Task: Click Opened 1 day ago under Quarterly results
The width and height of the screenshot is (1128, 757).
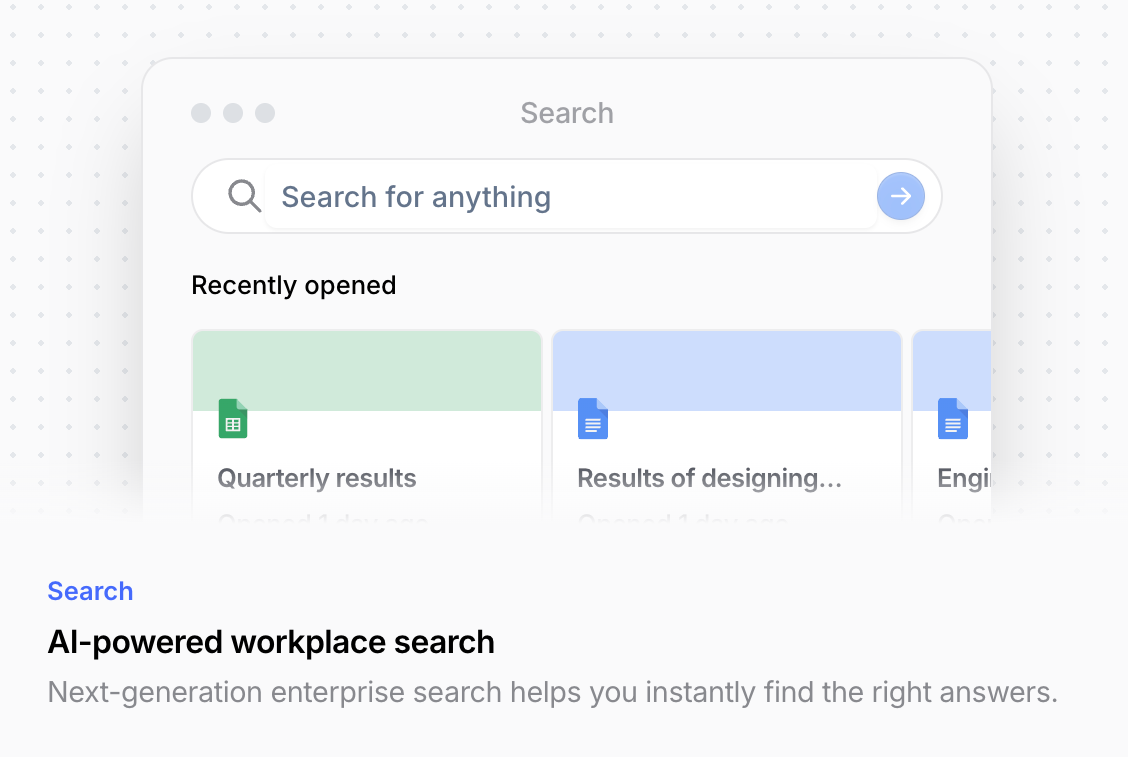Action: tap(310, 520)
